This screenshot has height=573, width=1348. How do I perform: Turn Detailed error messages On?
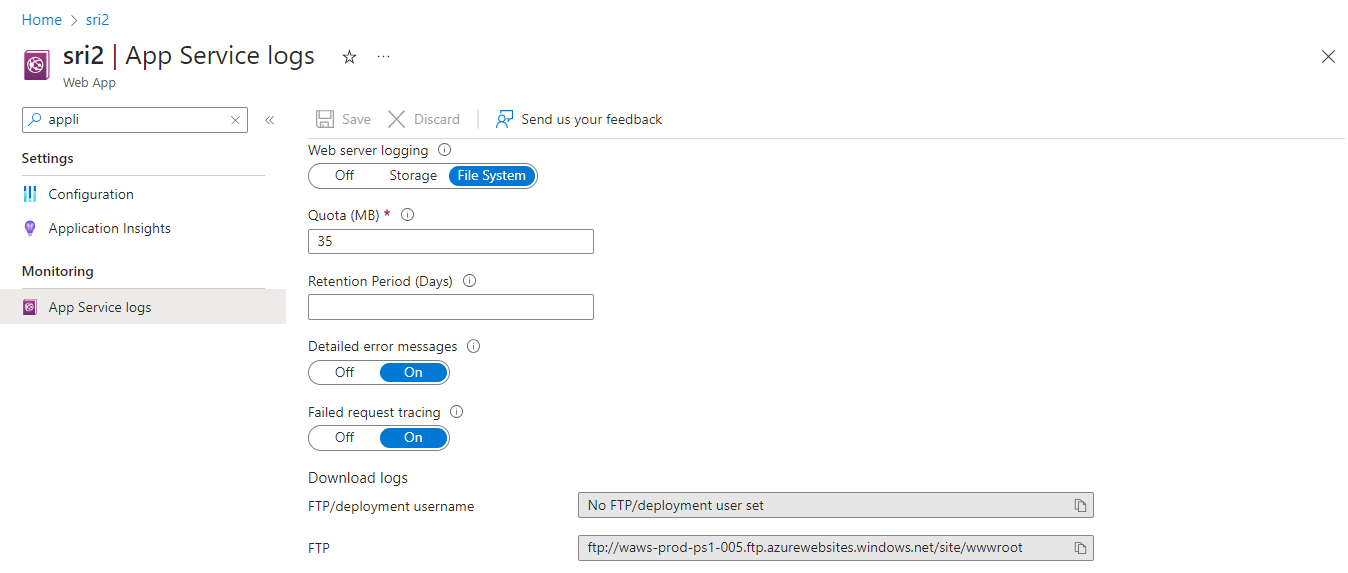point(413,373)
